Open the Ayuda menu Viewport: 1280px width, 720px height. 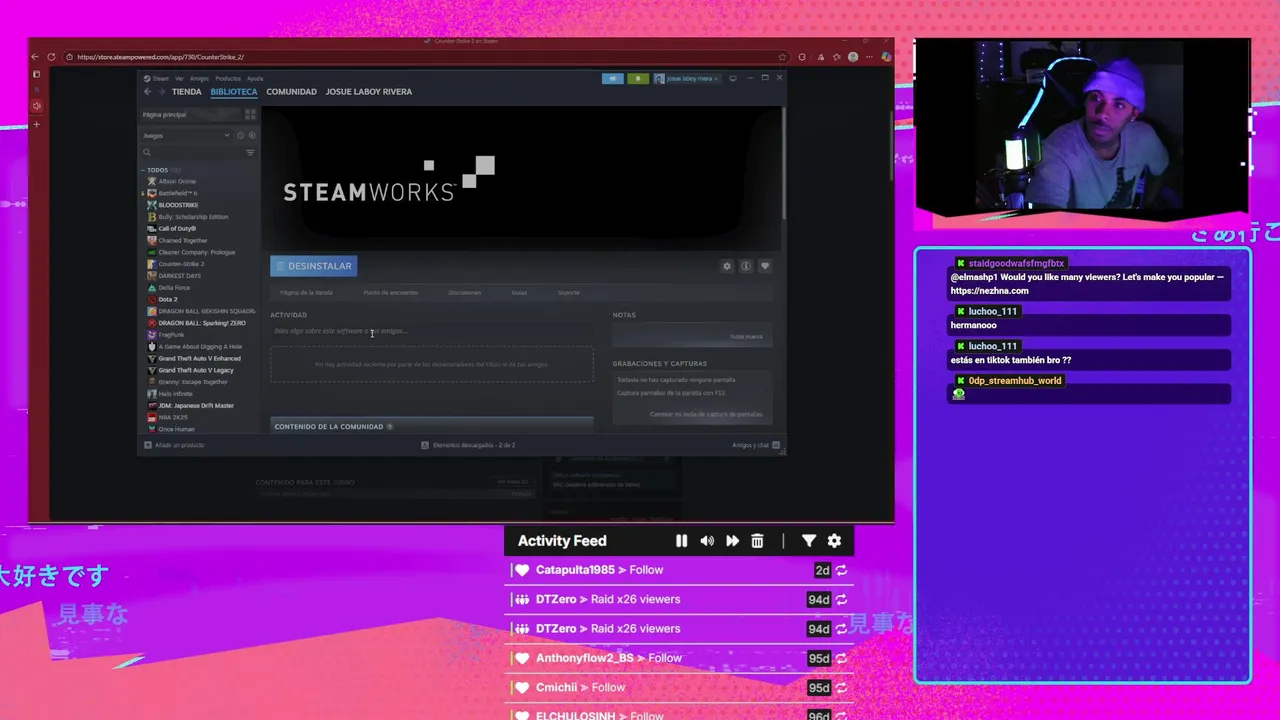tap(255, 78)
